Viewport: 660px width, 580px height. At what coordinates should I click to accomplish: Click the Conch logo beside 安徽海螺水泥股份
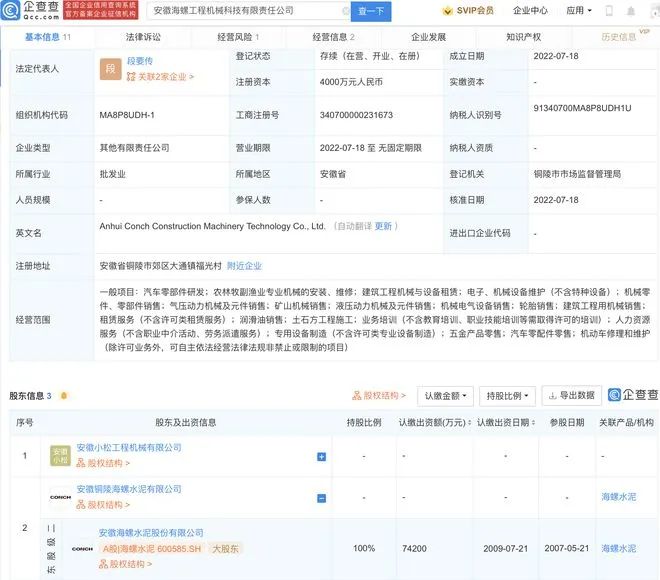pyautogui.click(x=81, y=548)
